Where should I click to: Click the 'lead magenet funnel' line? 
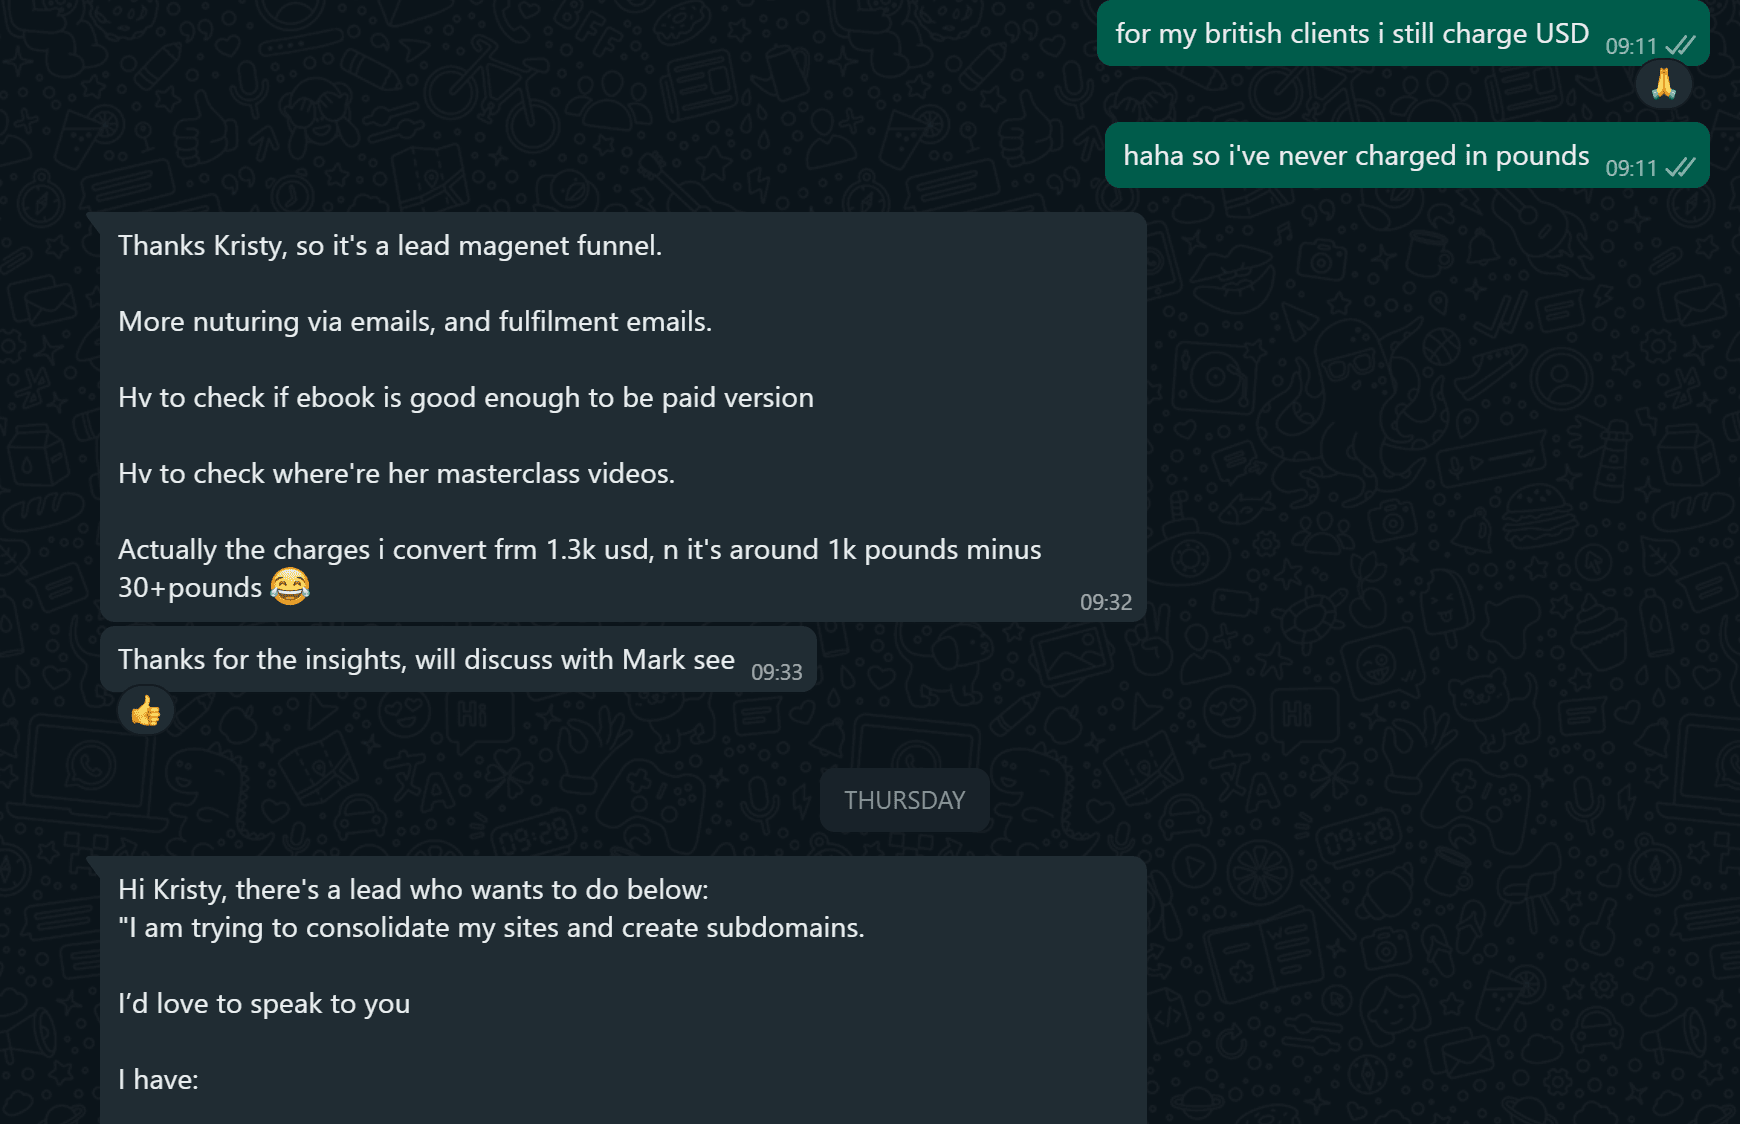(x=390, y=246)
